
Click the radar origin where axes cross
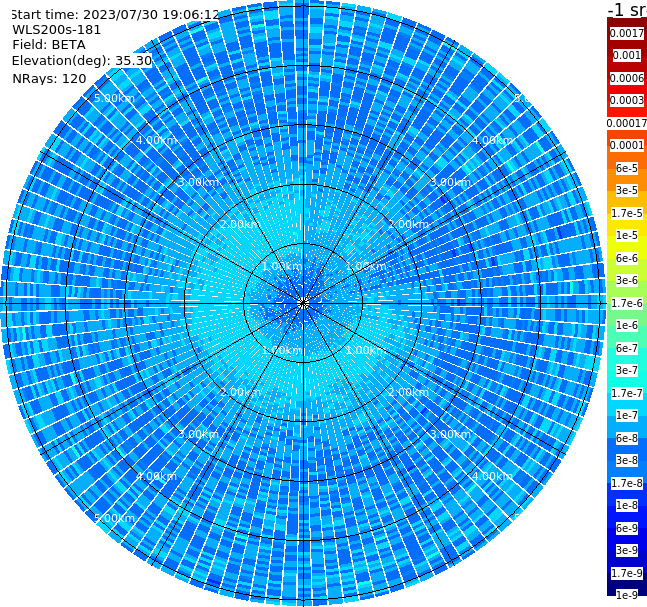pyautogui.click(x=303, y=303)
